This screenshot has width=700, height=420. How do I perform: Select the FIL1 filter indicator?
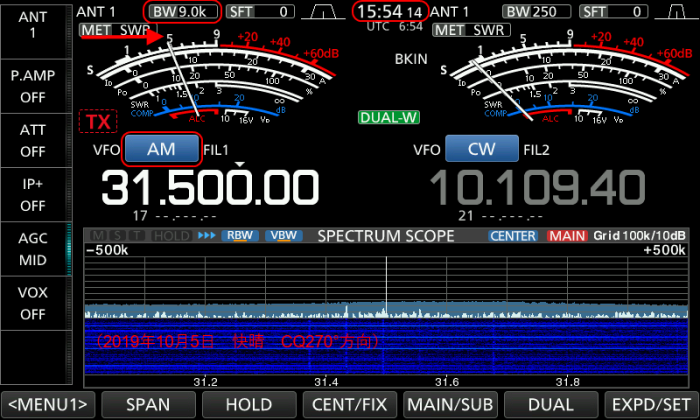point(216,150)
